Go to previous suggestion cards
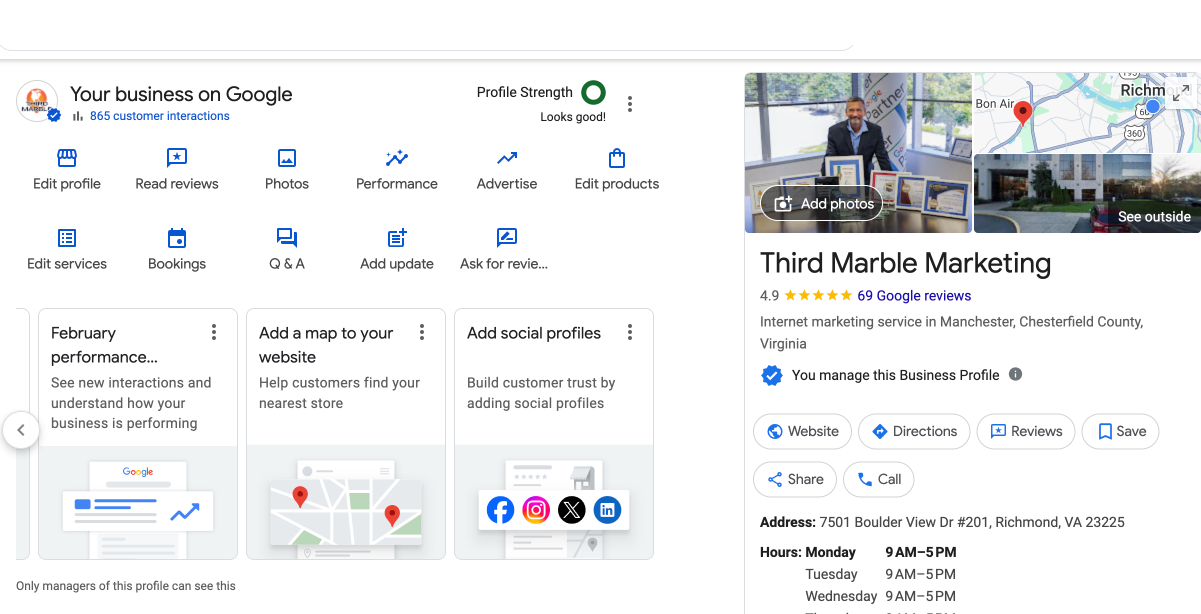 pyautogui.click(x=21, y=431)
